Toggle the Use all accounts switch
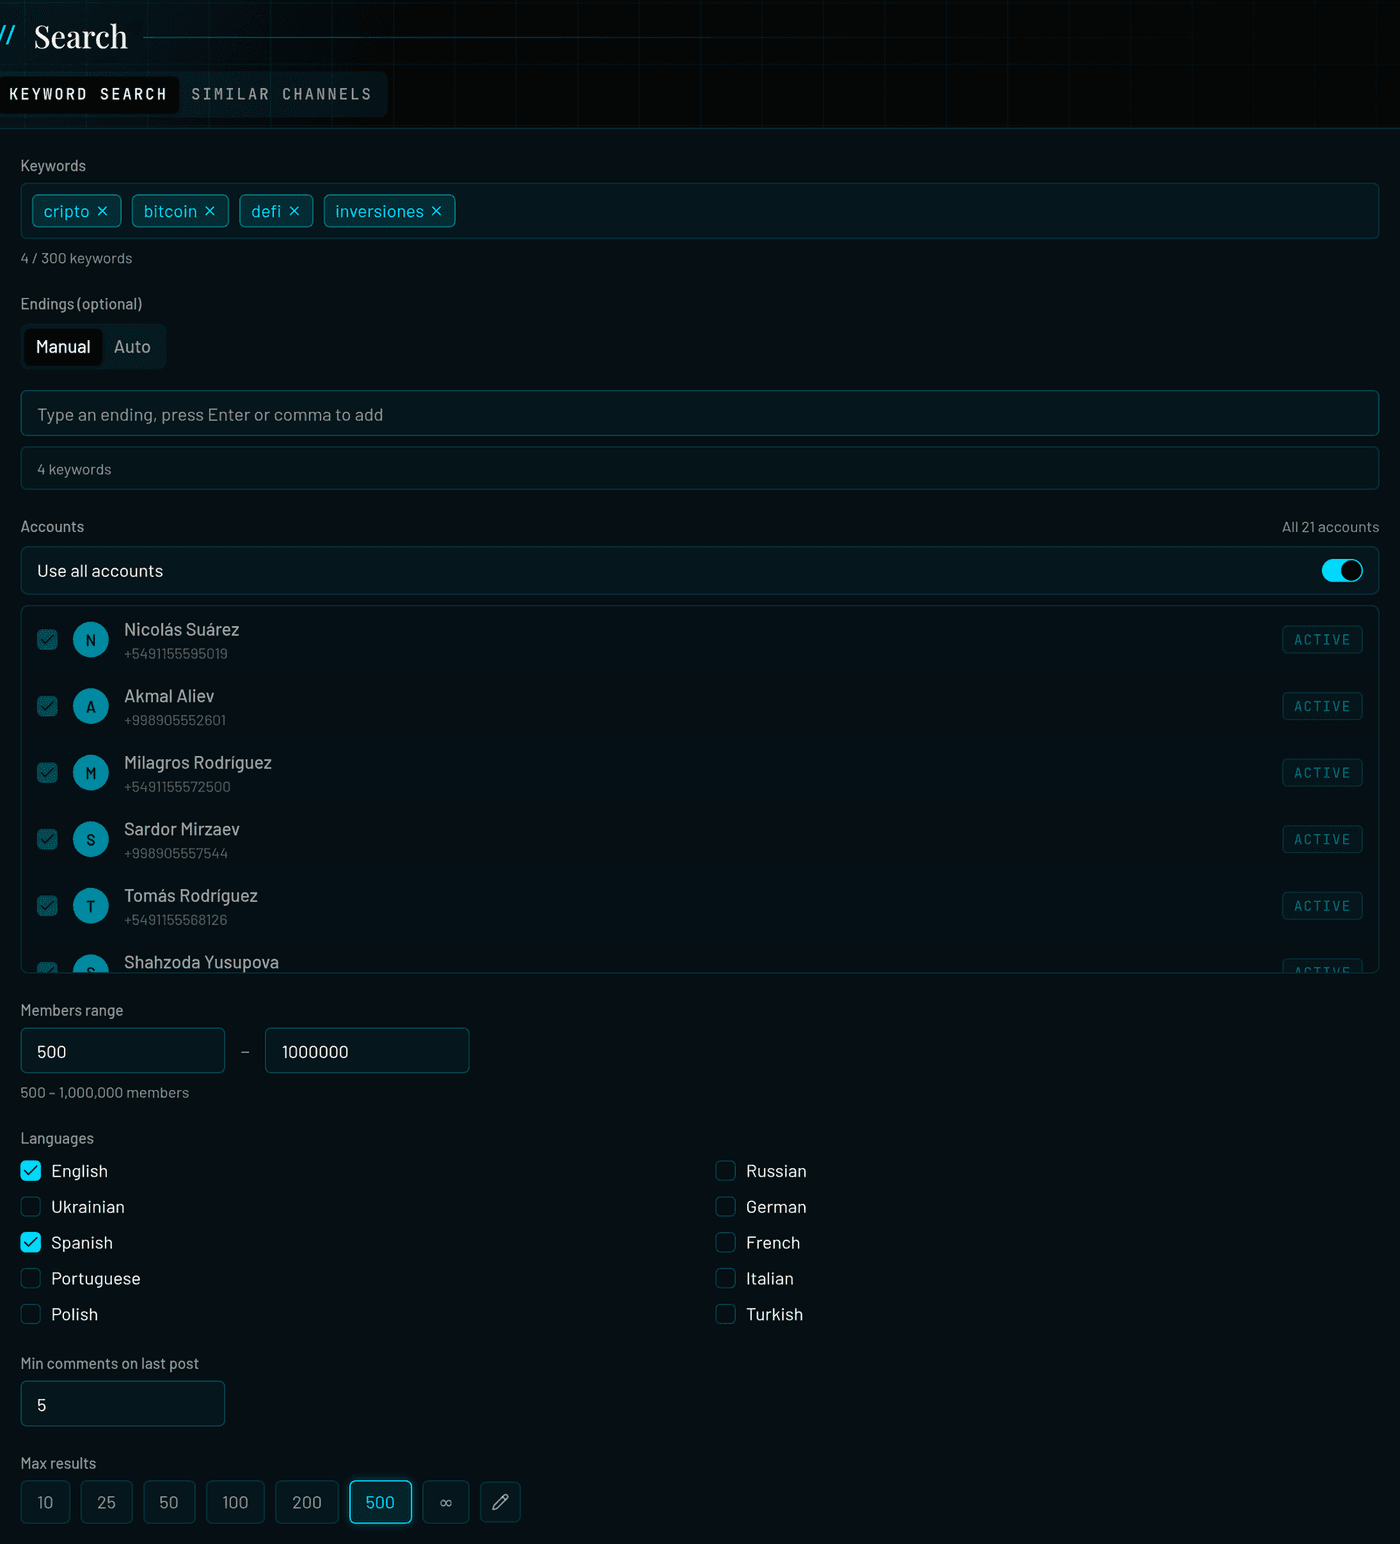 click(1342, 571)
